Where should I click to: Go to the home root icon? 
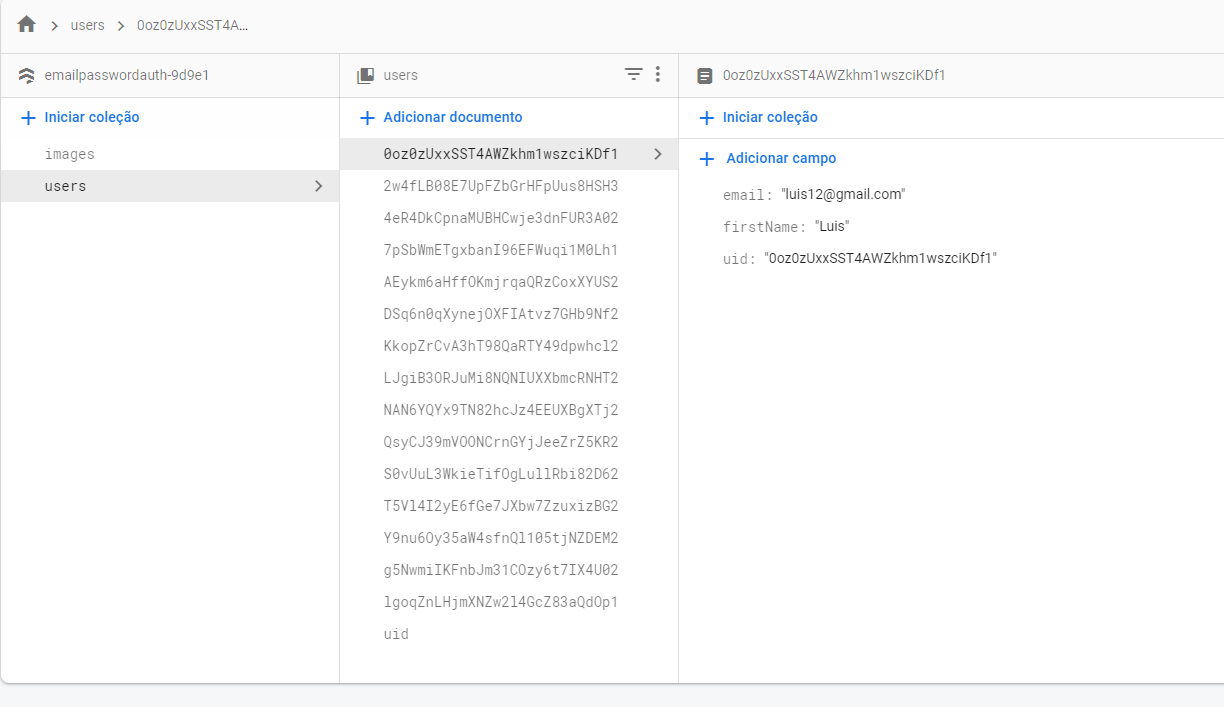tap(27, 24)
